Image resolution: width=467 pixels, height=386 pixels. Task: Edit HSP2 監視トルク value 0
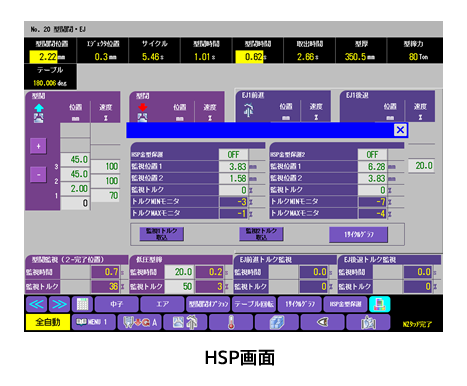click(372, 190)
